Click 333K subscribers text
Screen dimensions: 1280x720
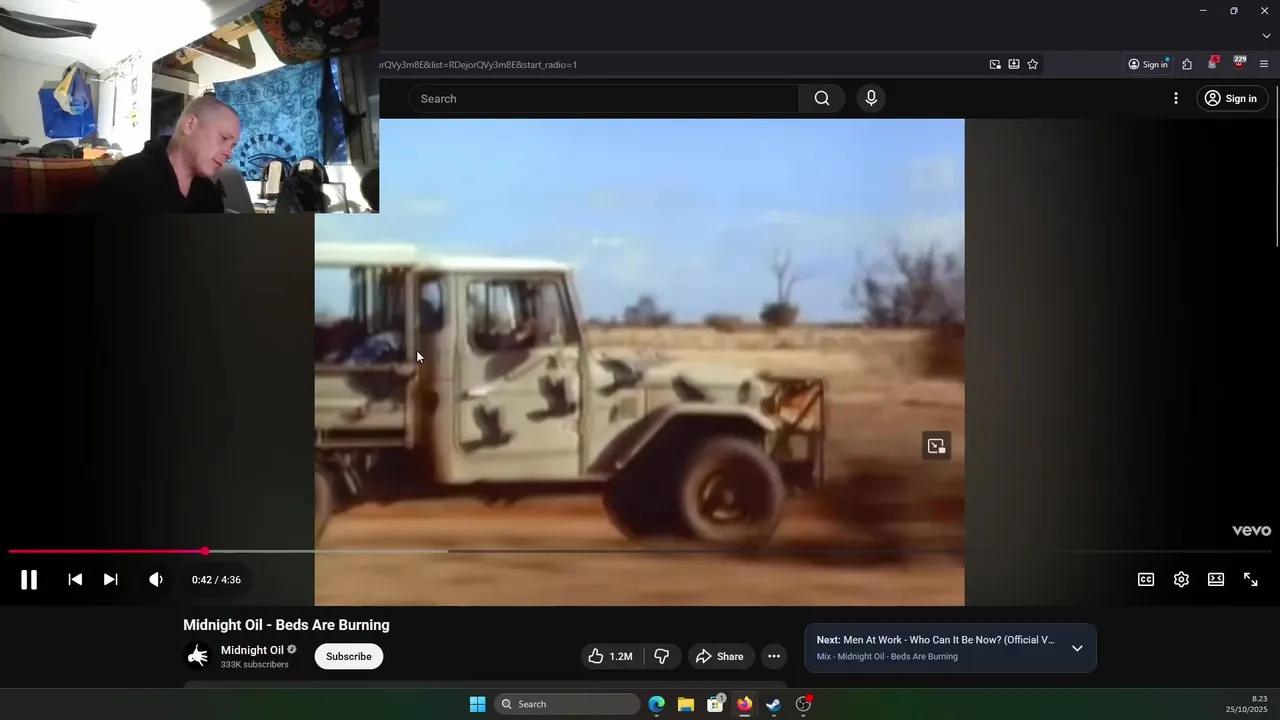click(x=255, y=665)
